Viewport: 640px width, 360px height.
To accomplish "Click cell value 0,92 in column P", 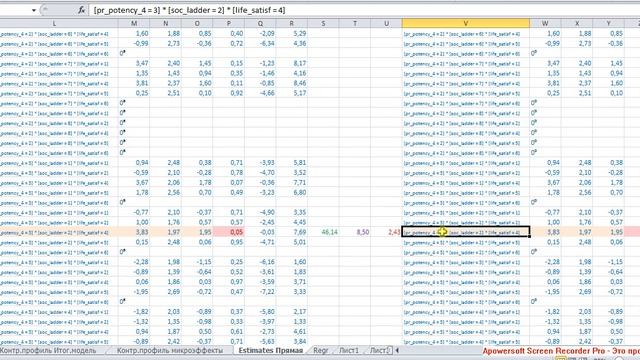I will [x=236, y=93].
